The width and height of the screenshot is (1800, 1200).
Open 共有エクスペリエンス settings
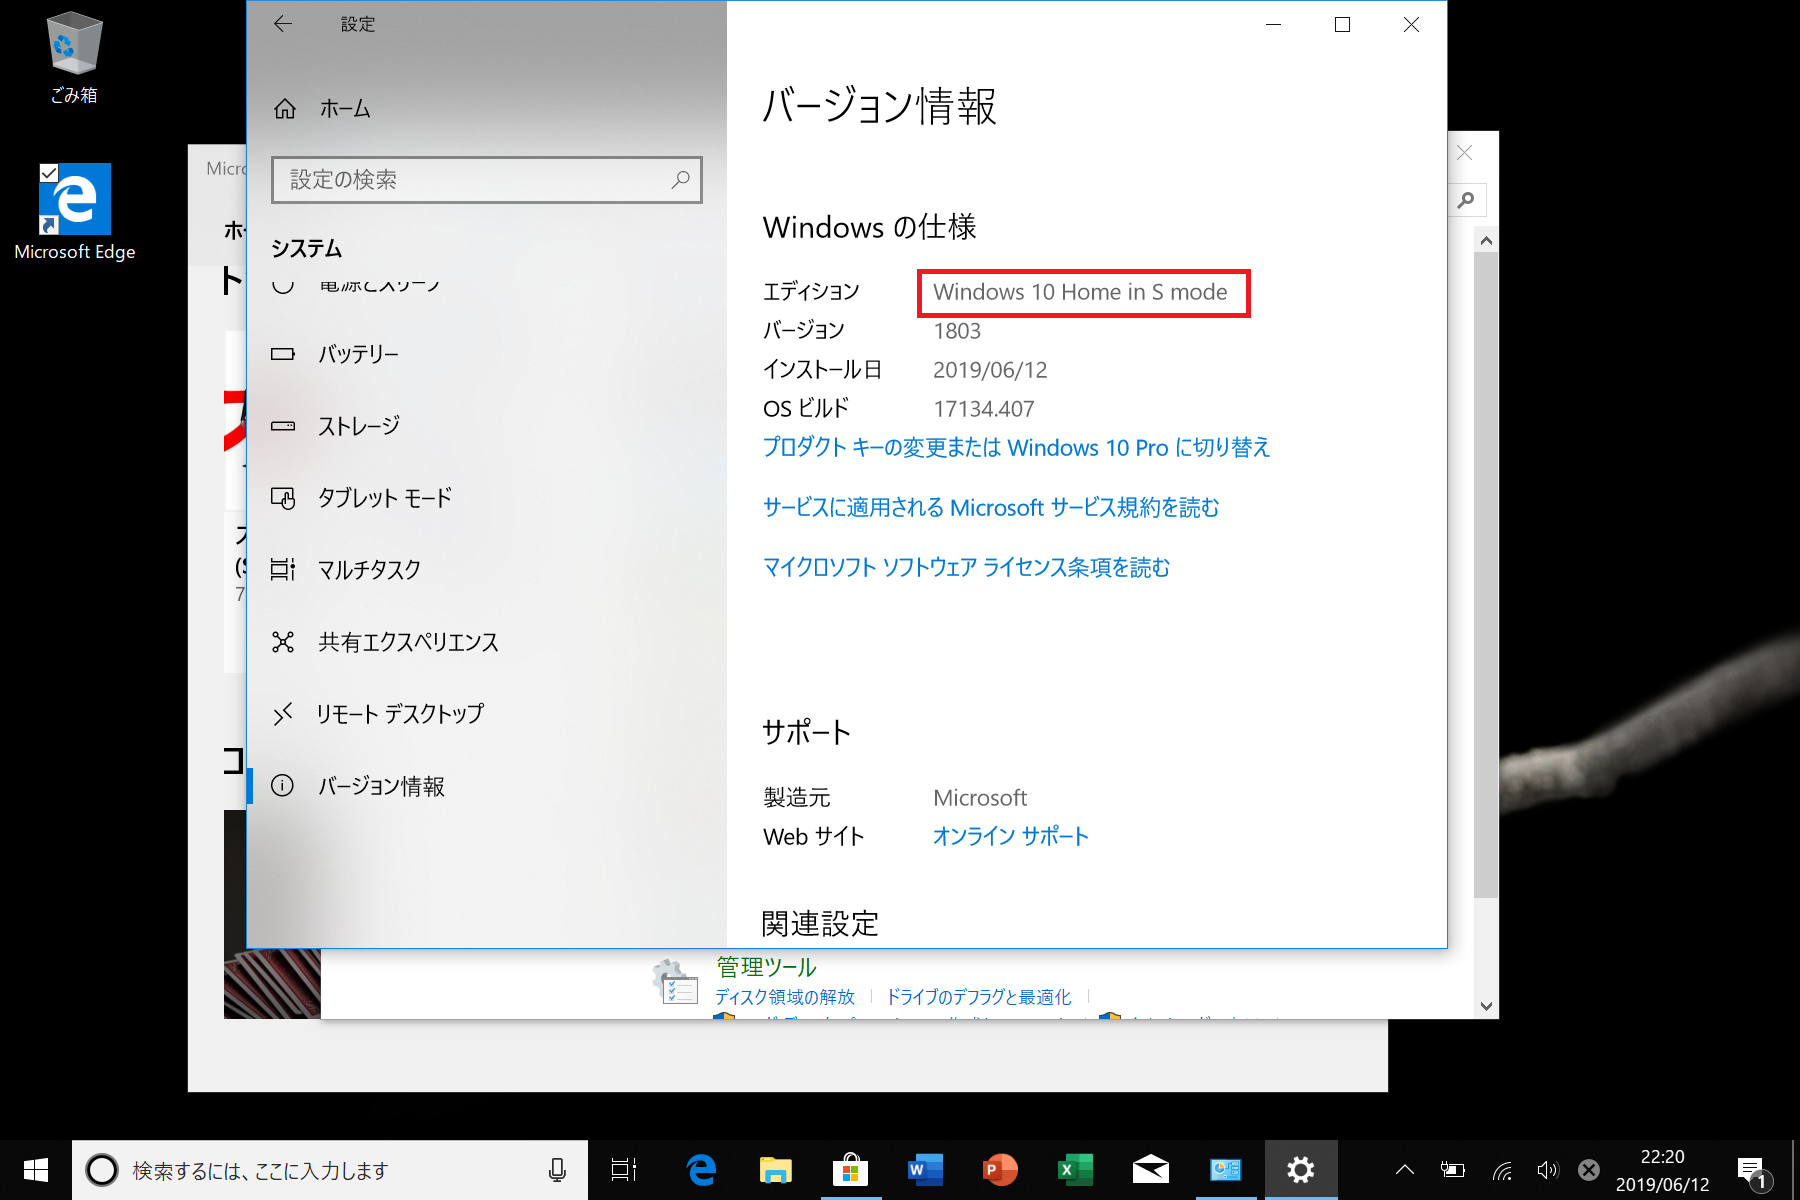[407, 642]
